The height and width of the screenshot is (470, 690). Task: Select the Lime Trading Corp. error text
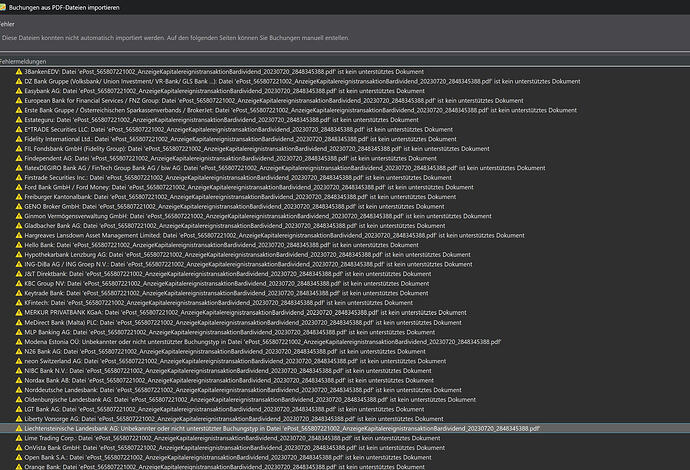(x=232, y=438)
